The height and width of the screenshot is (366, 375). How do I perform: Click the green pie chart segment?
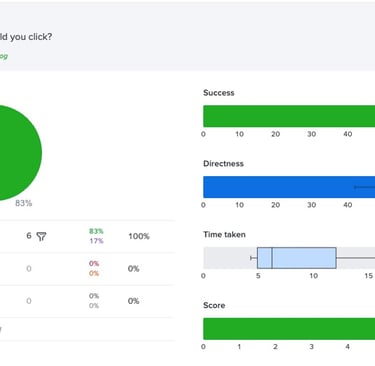coord(17,153)
